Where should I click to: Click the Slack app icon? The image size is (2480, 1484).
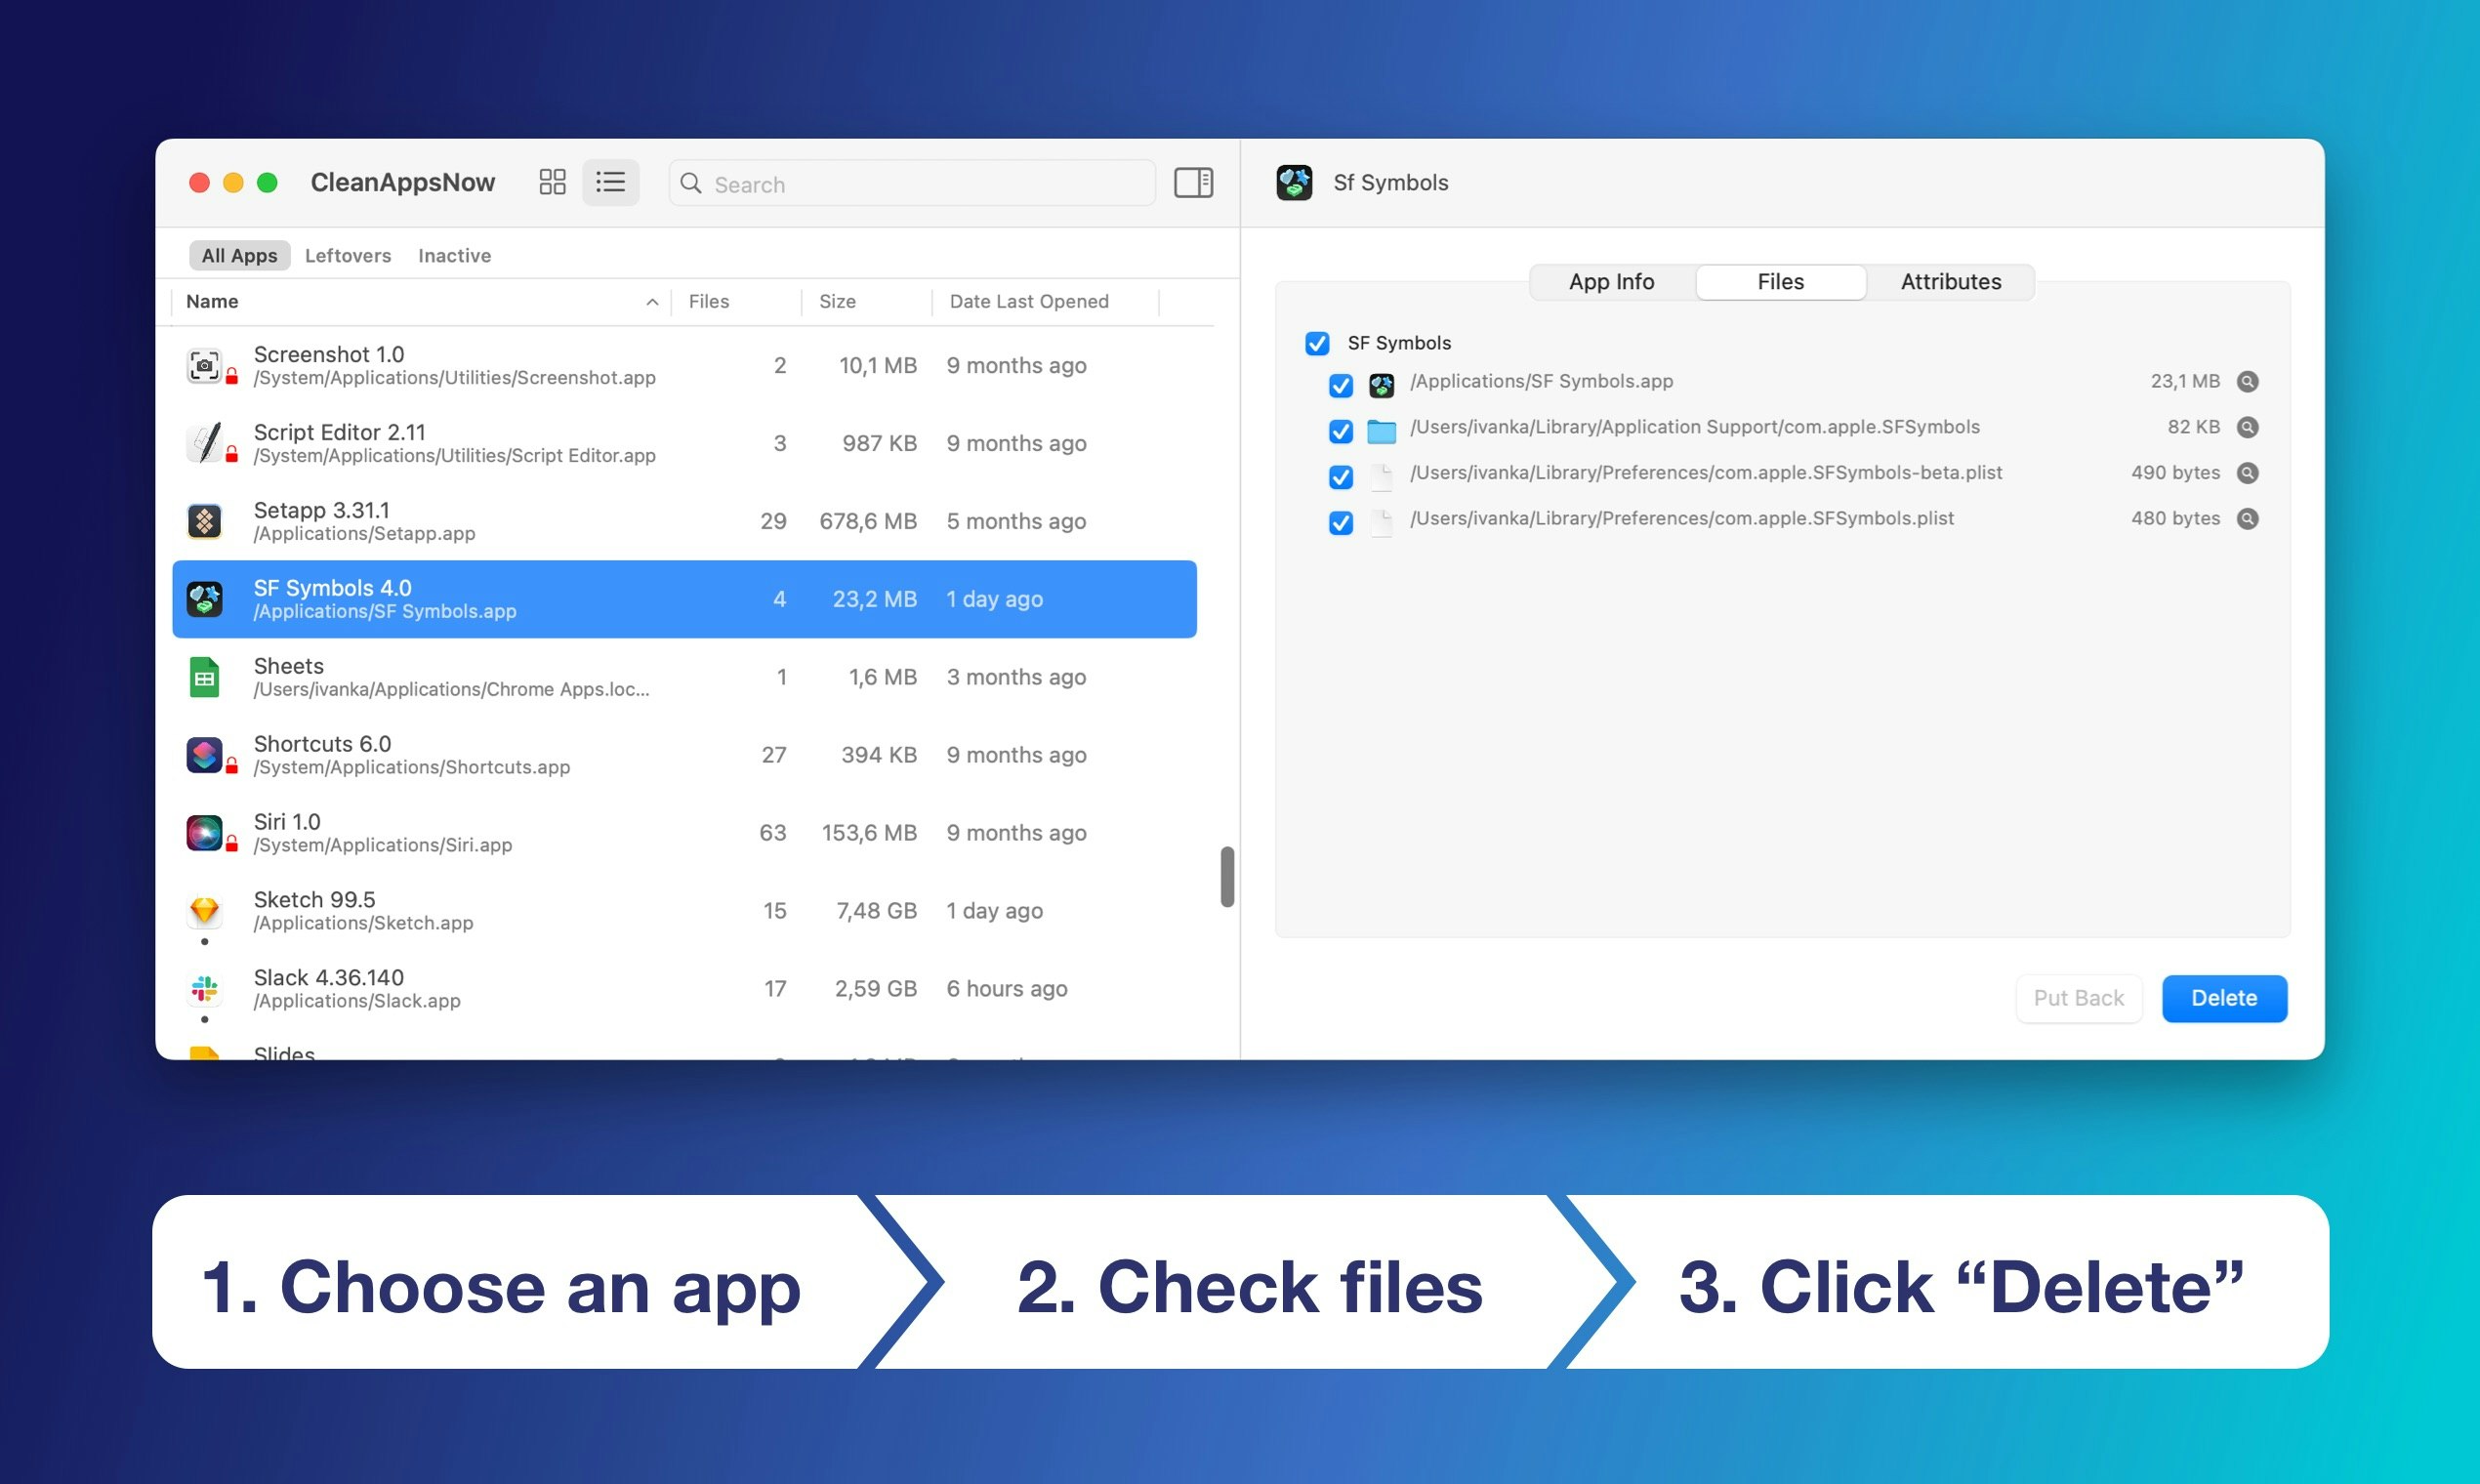point(204,989)
